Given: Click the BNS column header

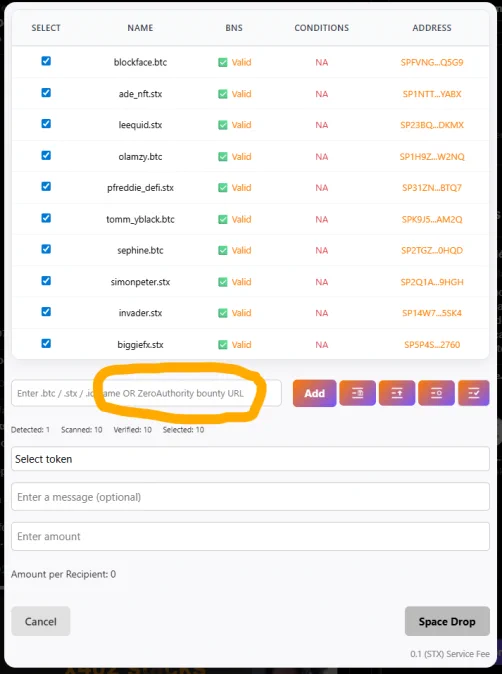Looking at the screenshot, I should (234, 28).
